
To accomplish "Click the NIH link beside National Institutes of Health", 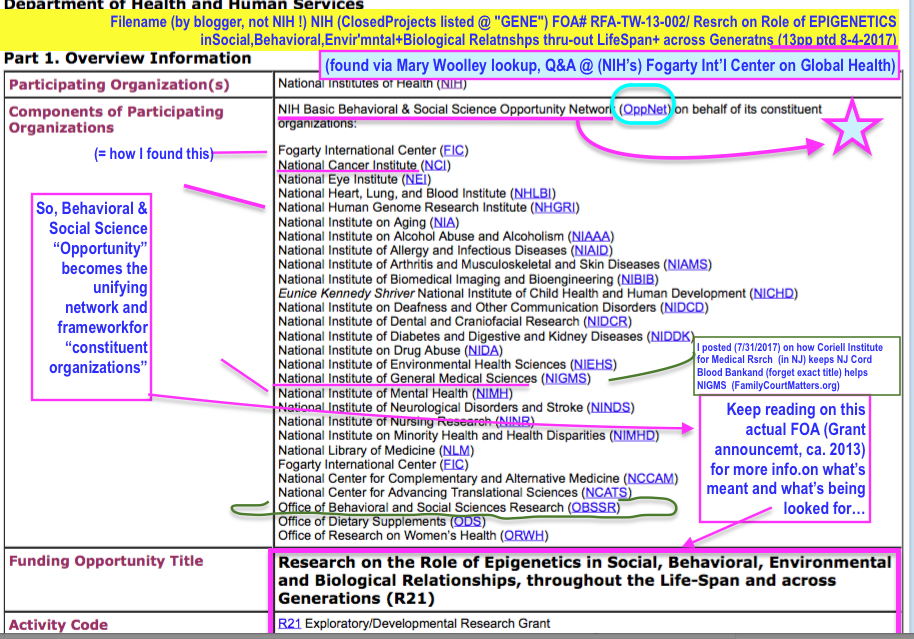I will click(451, 83).
